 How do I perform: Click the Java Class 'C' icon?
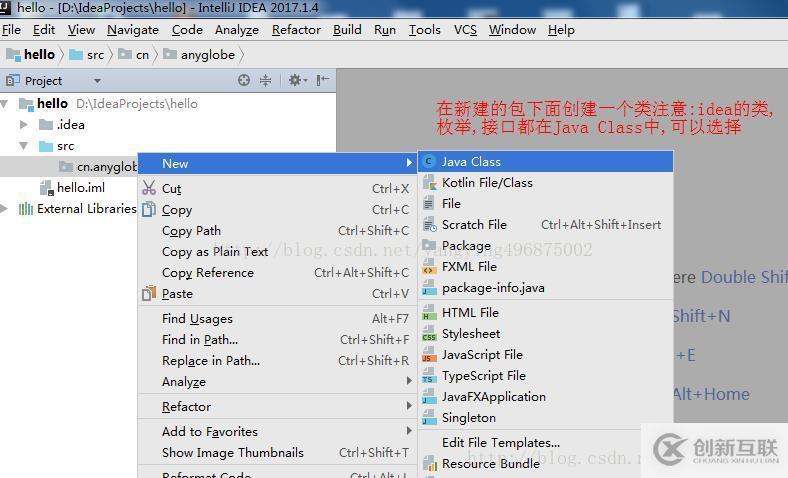point(429,162)
